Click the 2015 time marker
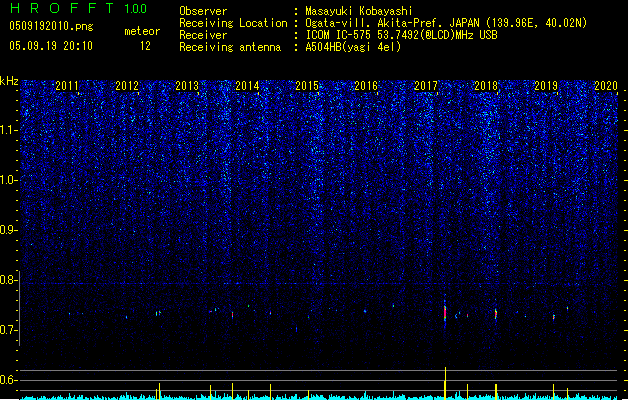This screenshot has height=400, width=629. (x=307, y=86)
